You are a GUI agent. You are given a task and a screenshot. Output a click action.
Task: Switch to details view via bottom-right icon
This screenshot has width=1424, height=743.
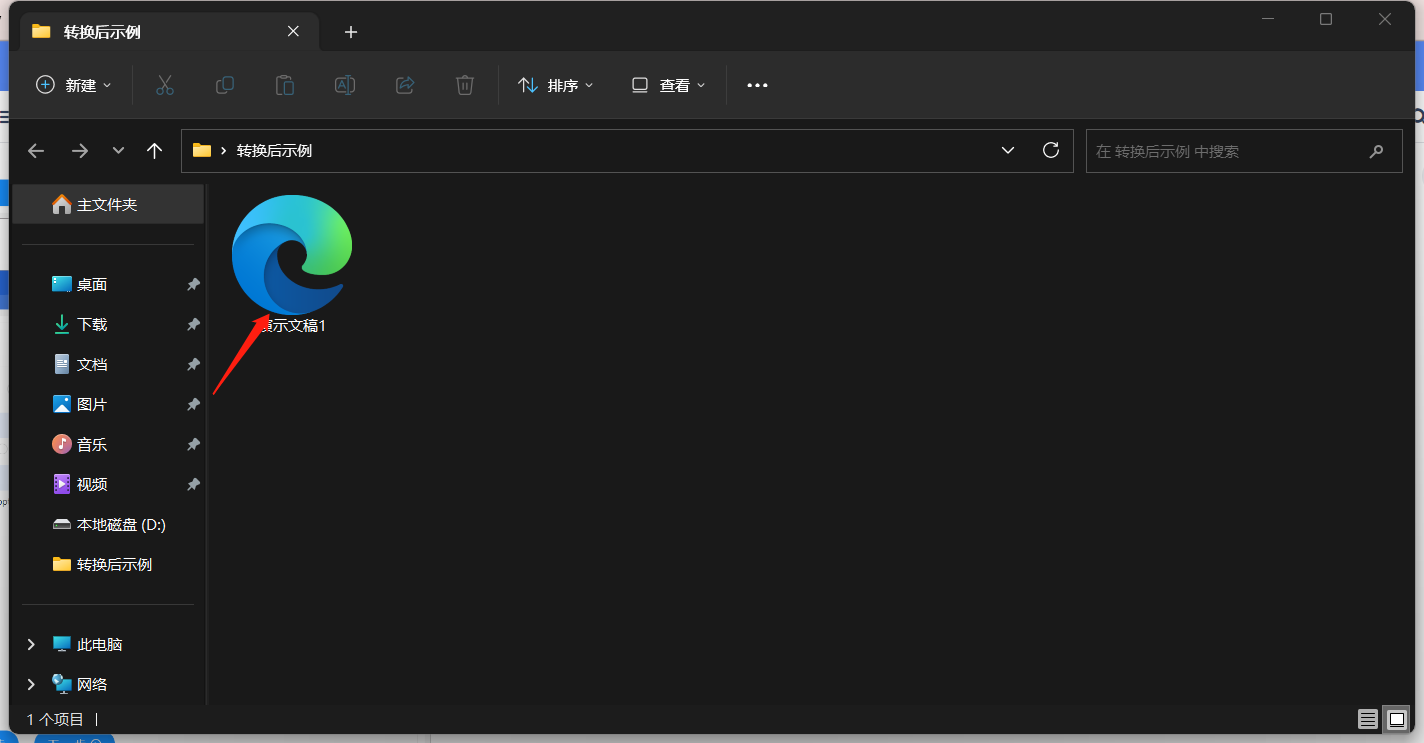[1367, 719]
